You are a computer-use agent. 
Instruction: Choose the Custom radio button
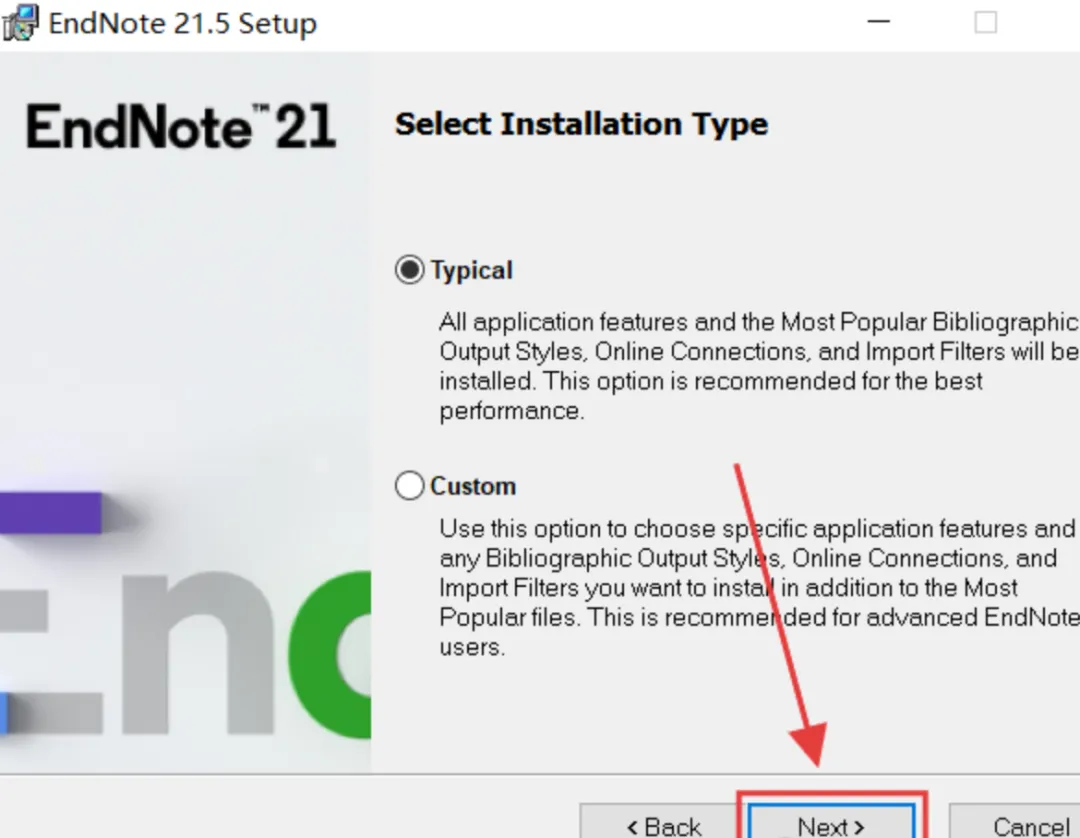[x=409, y=485]
